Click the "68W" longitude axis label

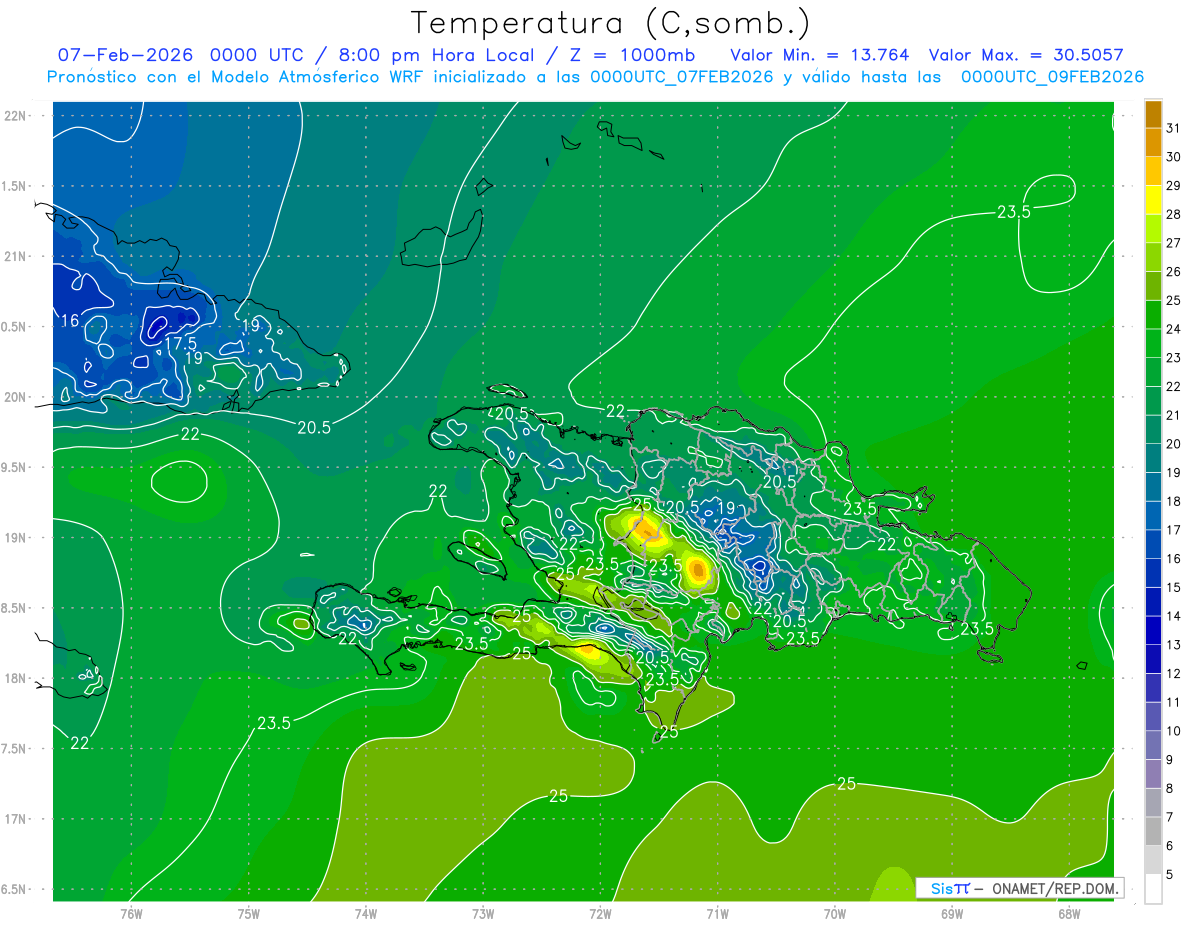click(1069, 913)
